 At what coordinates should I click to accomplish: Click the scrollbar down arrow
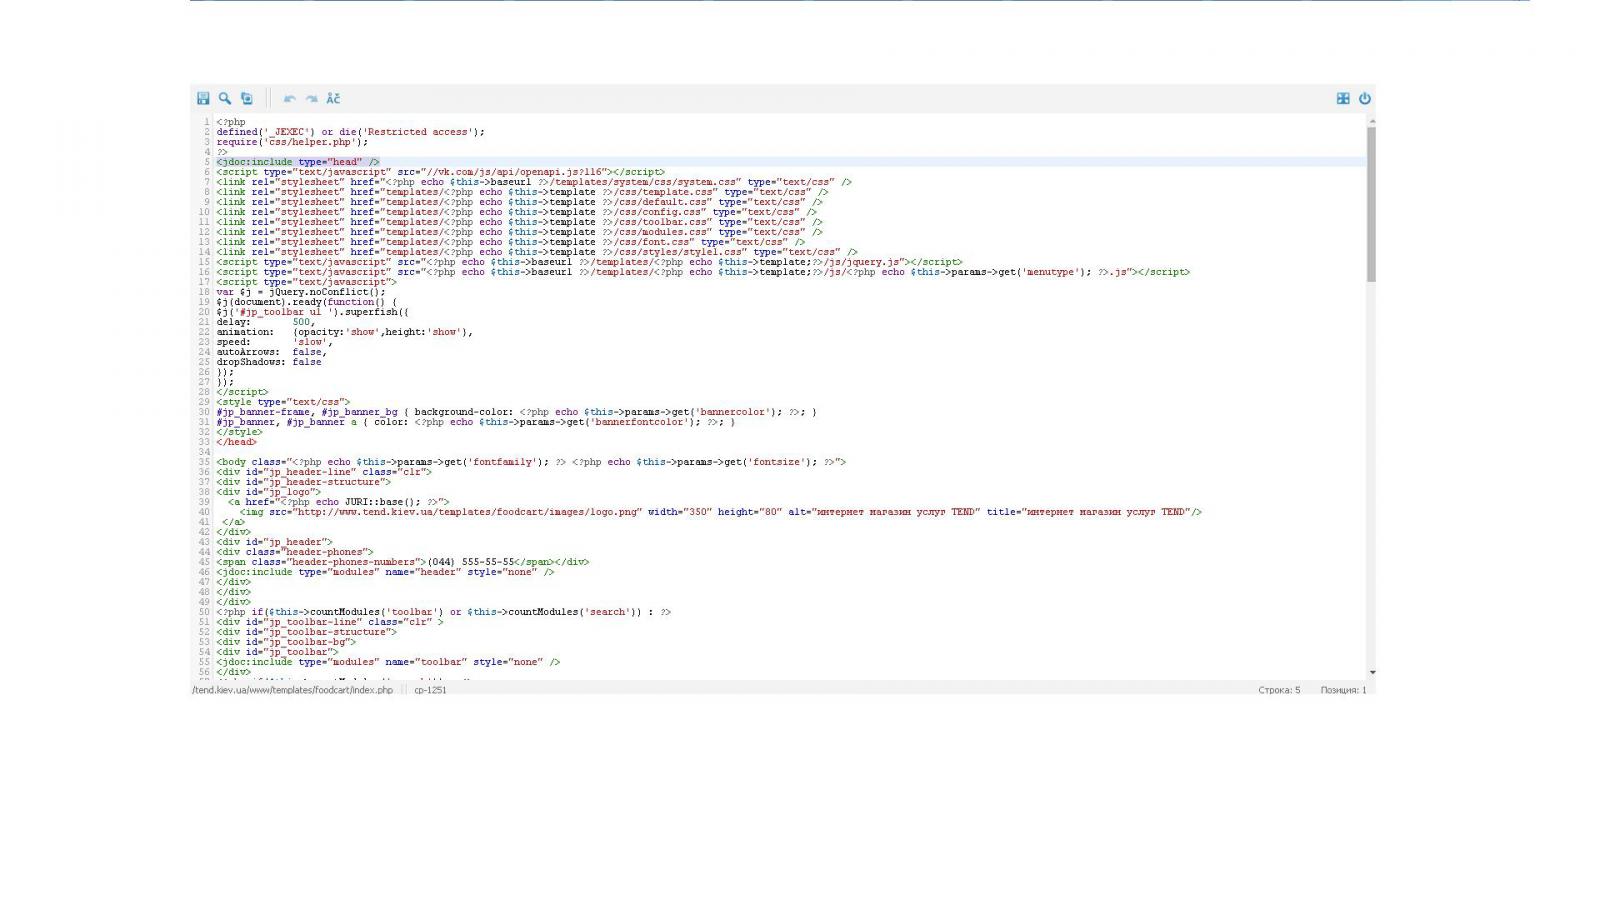point(1371,673)
